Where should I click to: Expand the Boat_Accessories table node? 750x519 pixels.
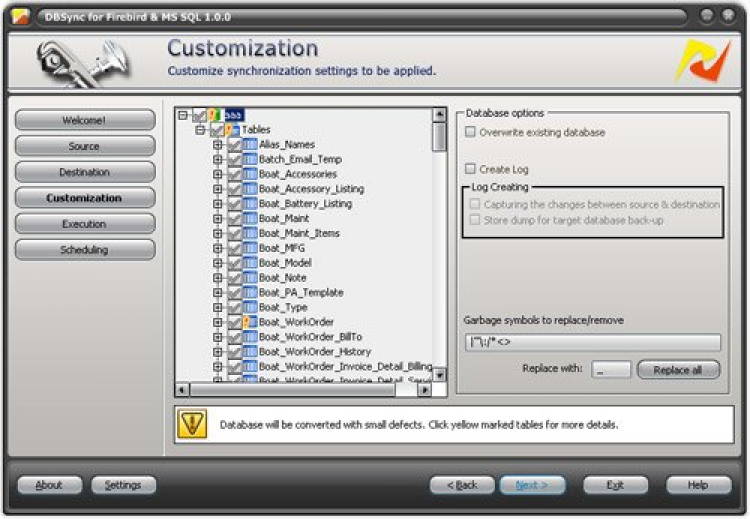pyautogui.click(x=218, y=174)
